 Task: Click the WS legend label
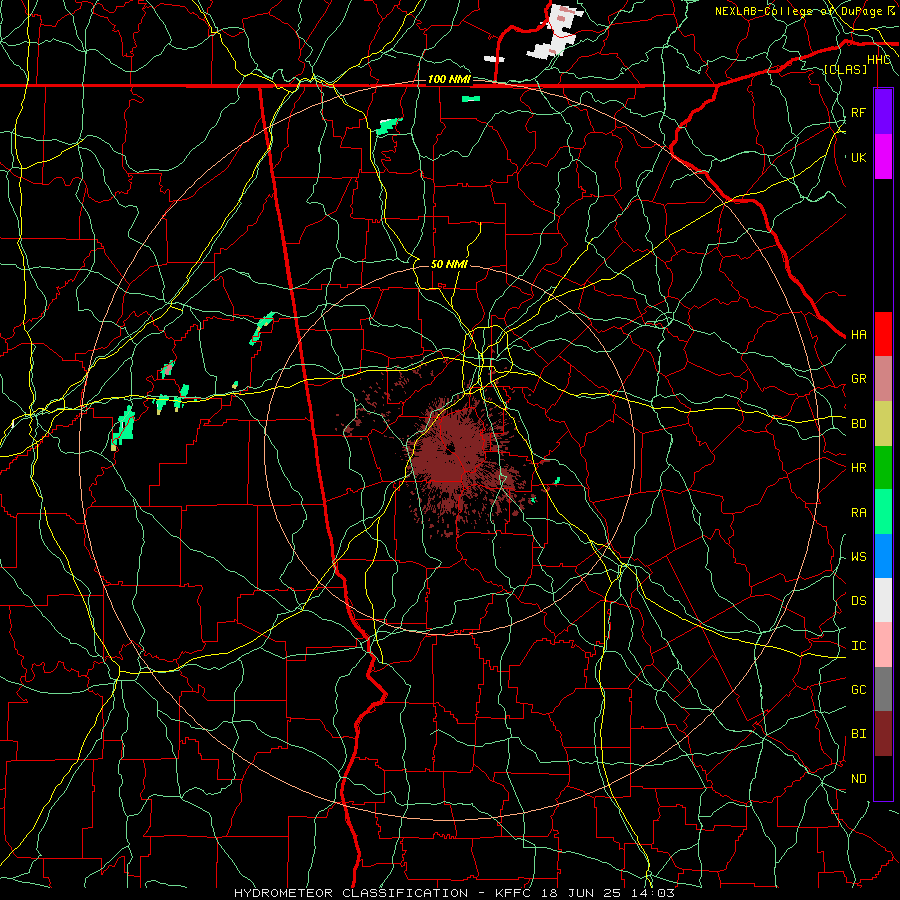pyautogui.click(x=858, y=557)
